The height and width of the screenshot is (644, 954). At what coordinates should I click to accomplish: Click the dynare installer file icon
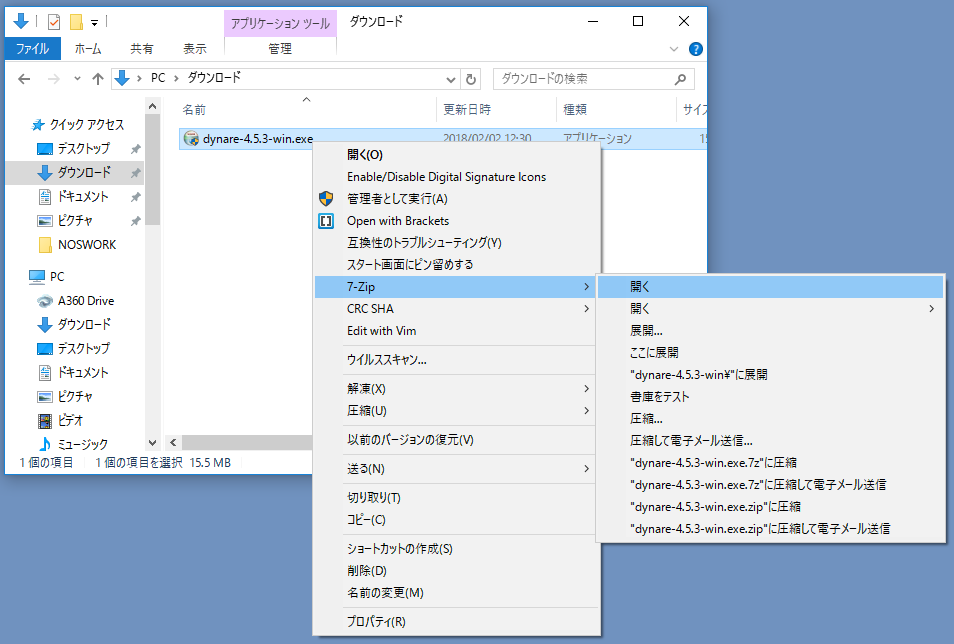point(191,139)
